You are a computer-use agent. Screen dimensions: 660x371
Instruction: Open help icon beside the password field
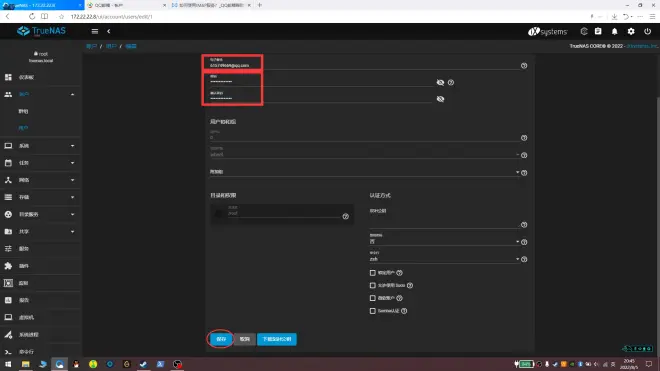pyautogui.click(x=451, y=83)
